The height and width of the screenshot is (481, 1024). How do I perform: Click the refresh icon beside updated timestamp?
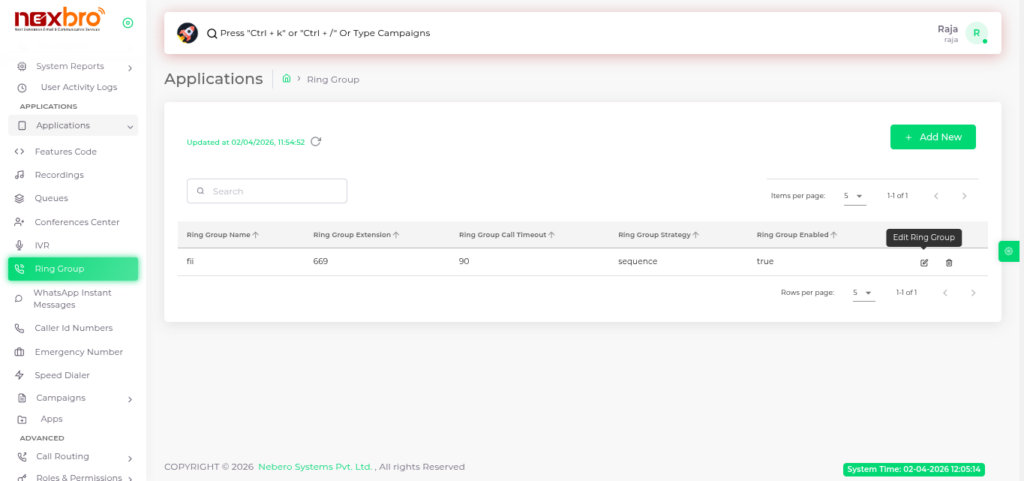pyautogui.click(x=316, y=142)
